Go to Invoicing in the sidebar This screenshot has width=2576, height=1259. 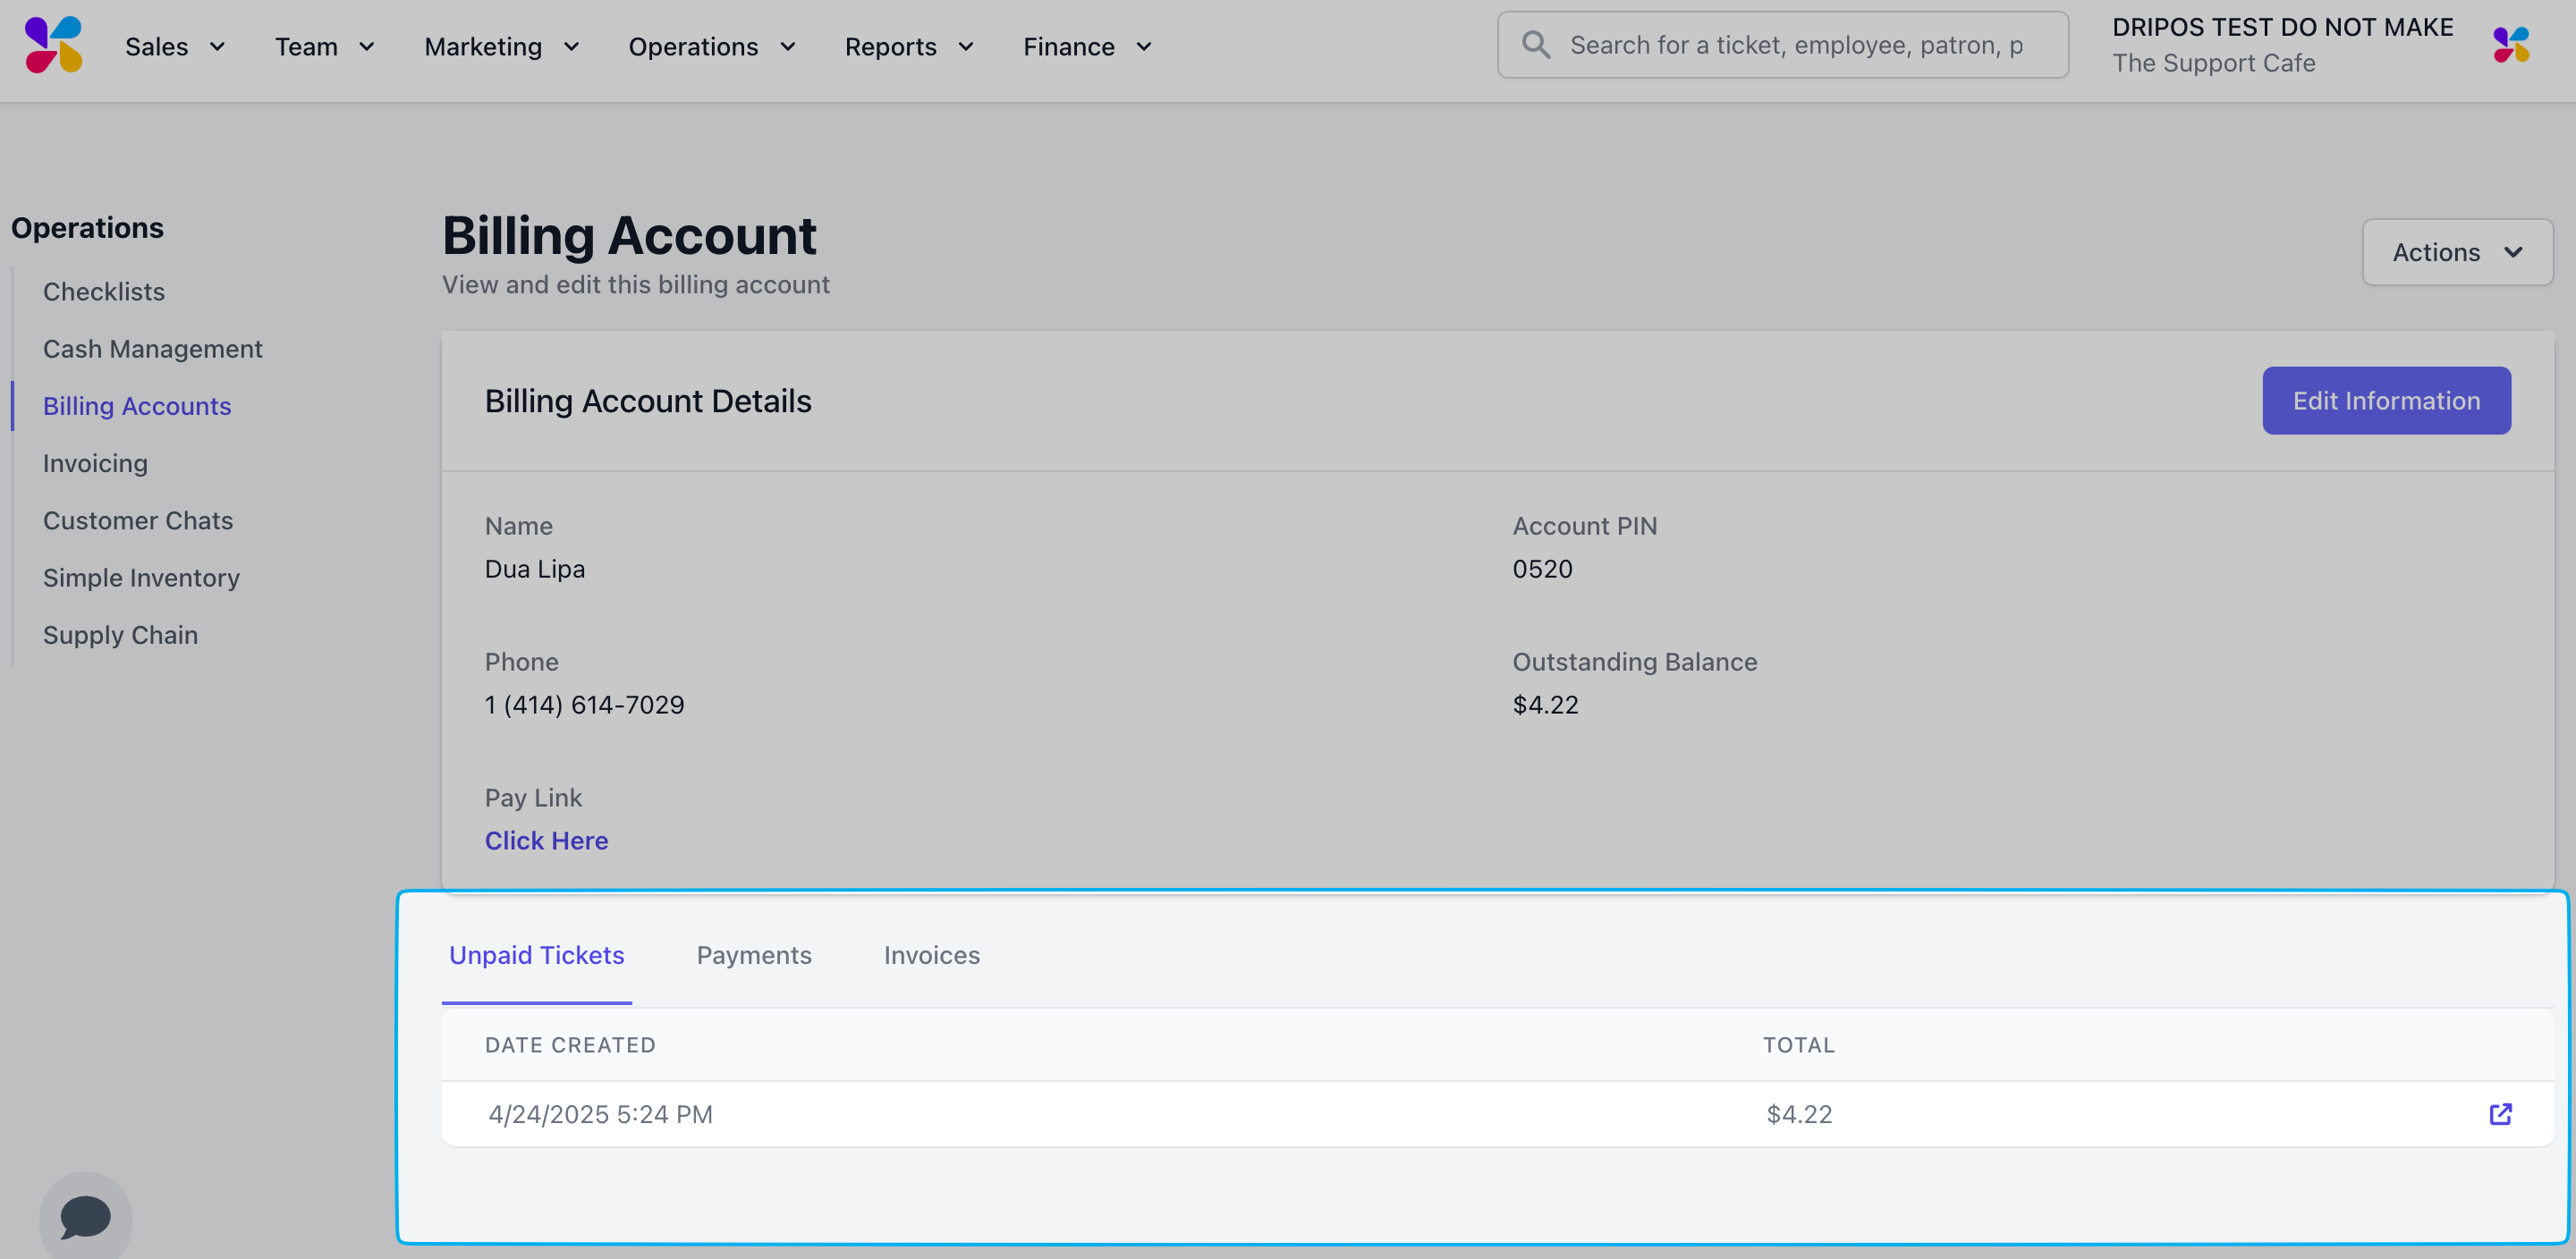95,463
